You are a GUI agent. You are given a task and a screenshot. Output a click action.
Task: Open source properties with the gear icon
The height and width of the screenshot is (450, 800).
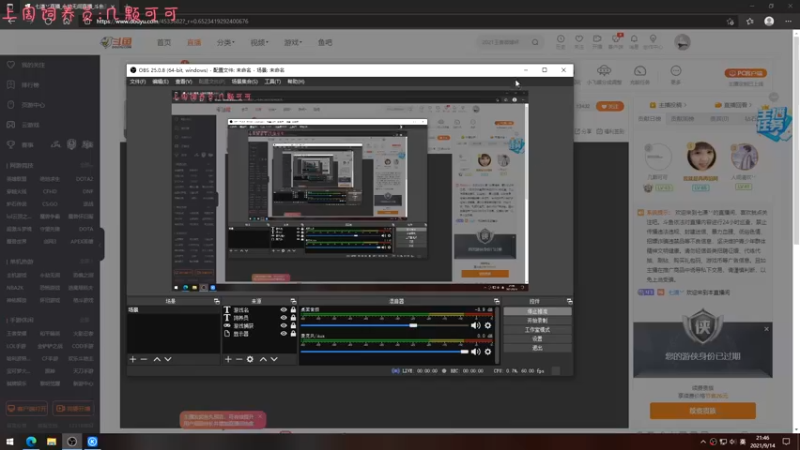tap(250, 359)
